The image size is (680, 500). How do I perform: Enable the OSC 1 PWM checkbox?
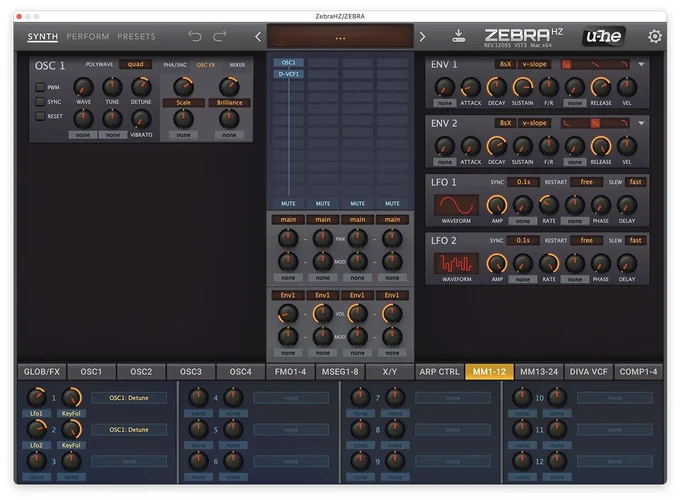40,87
